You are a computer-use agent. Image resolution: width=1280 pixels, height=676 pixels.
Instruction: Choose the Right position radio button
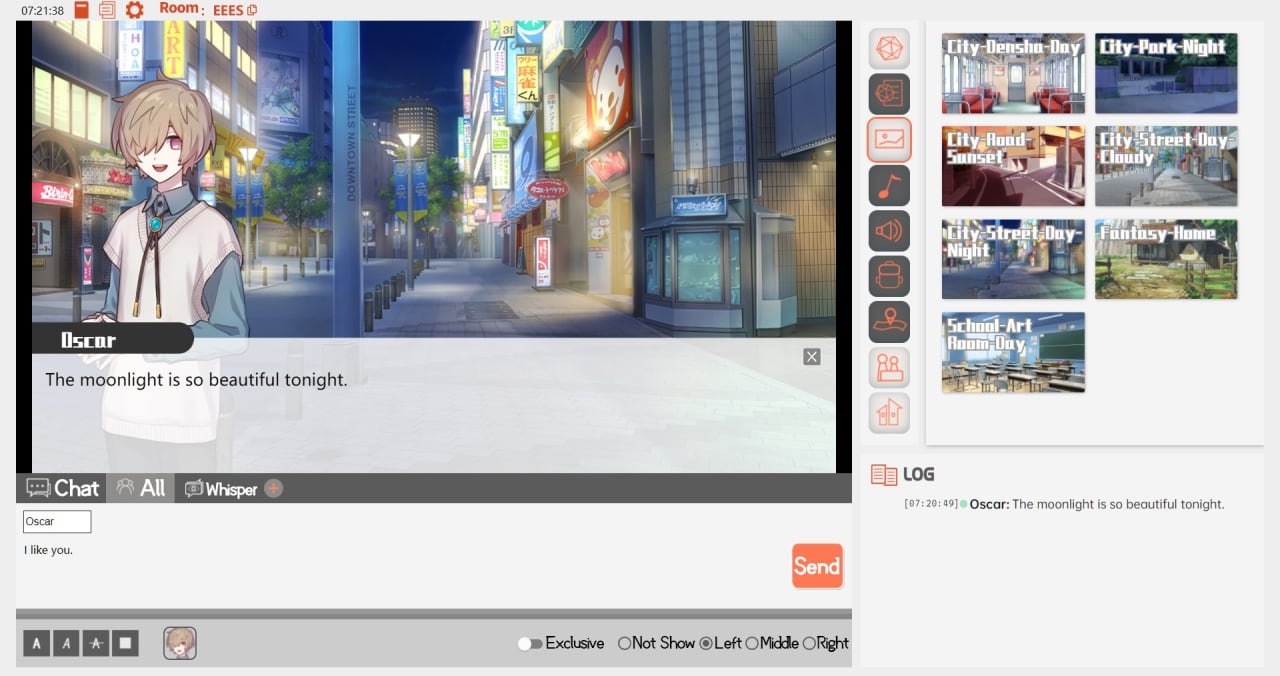[x=809, y=643]
